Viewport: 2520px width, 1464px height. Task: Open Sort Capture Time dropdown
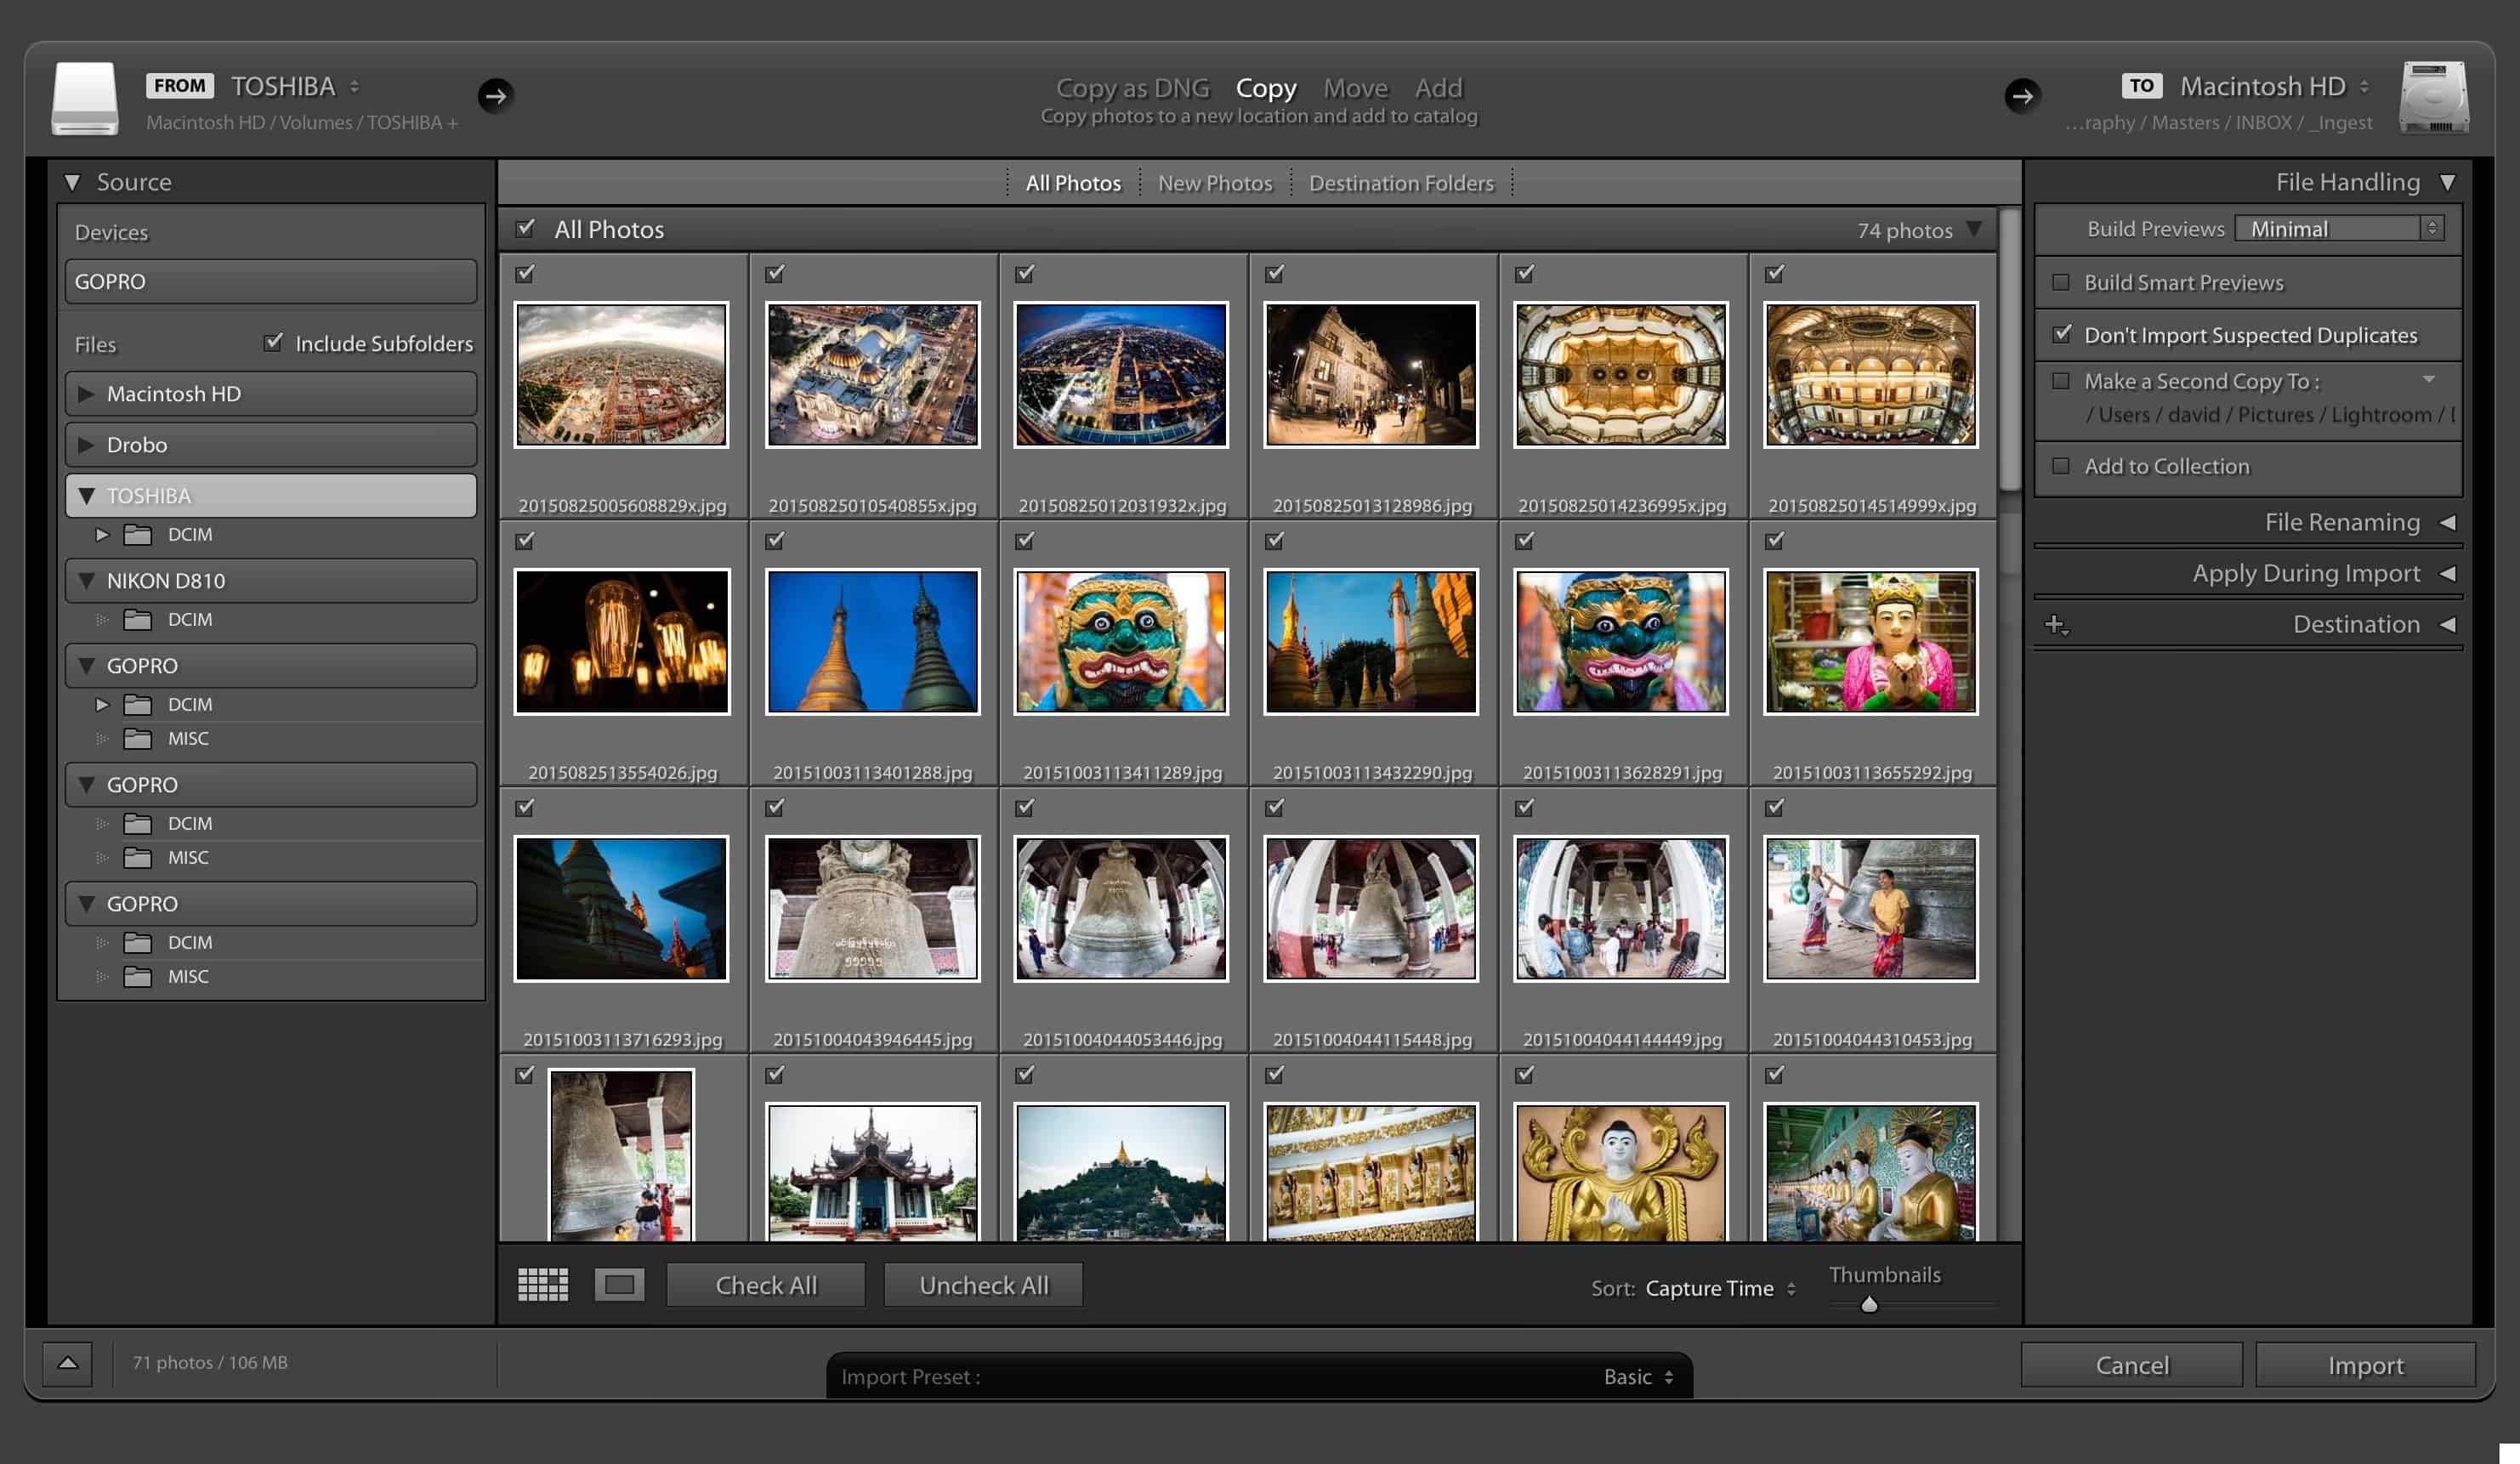tap(1721, 1289)
